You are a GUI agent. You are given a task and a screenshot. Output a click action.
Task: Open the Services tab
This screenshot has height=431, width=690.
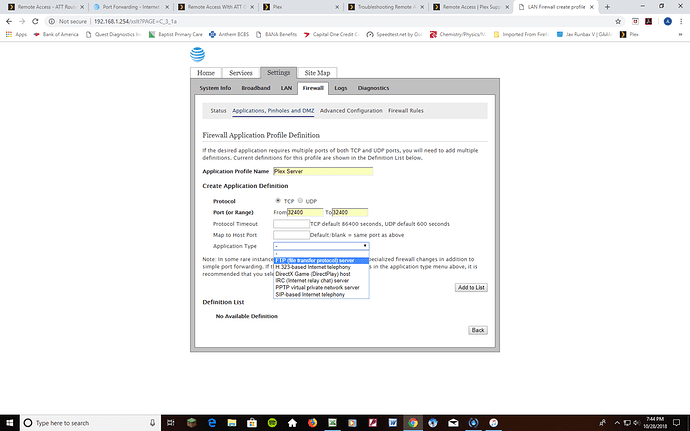click(241, 73)
